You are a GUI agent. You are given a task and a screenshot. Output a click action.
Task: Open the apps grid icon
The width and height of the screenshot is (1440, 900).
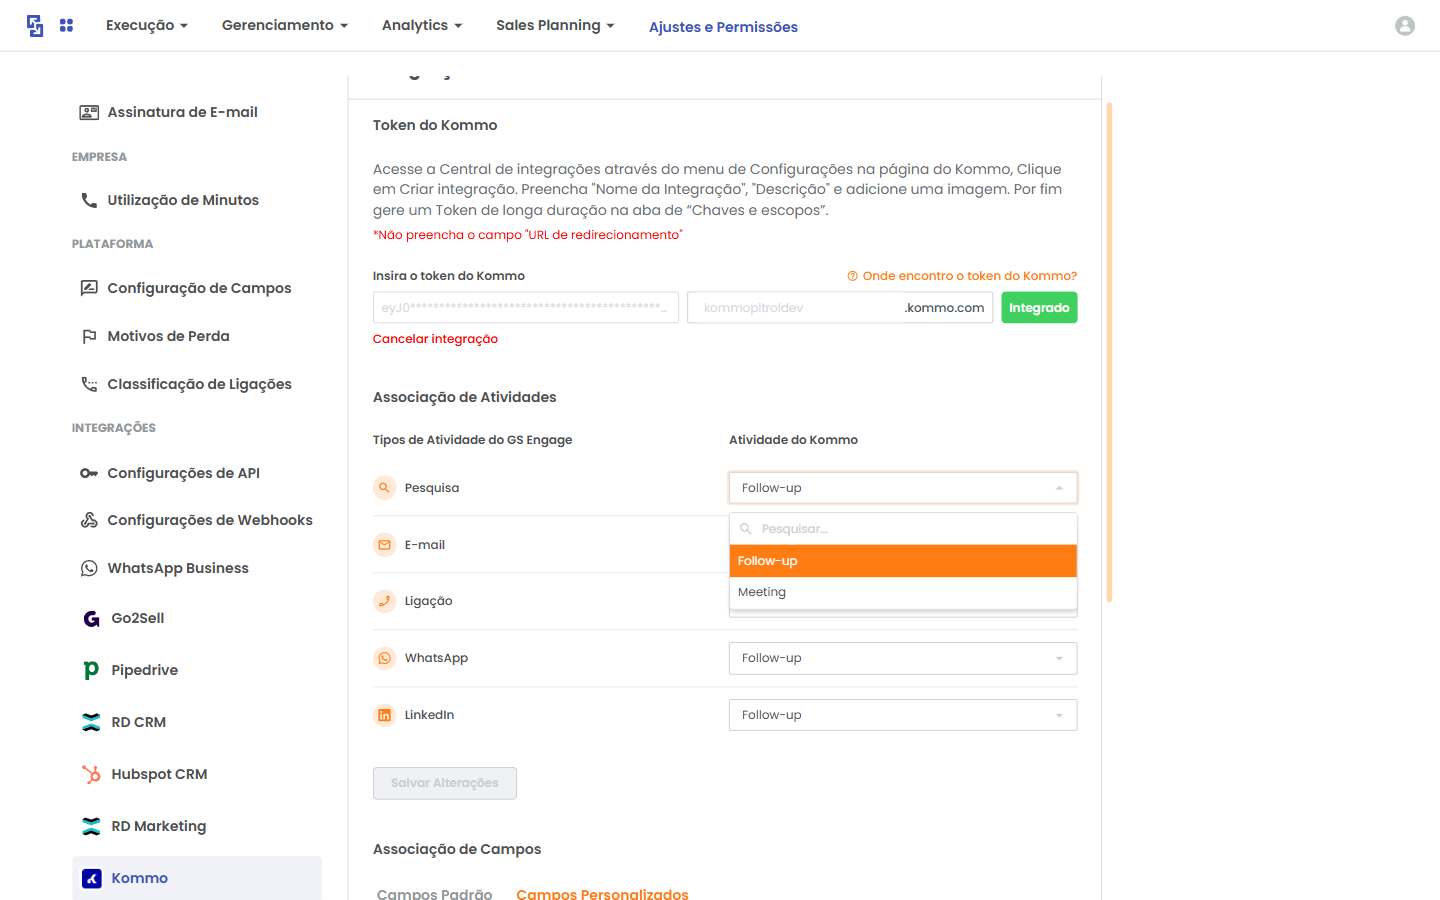point(66,25)
